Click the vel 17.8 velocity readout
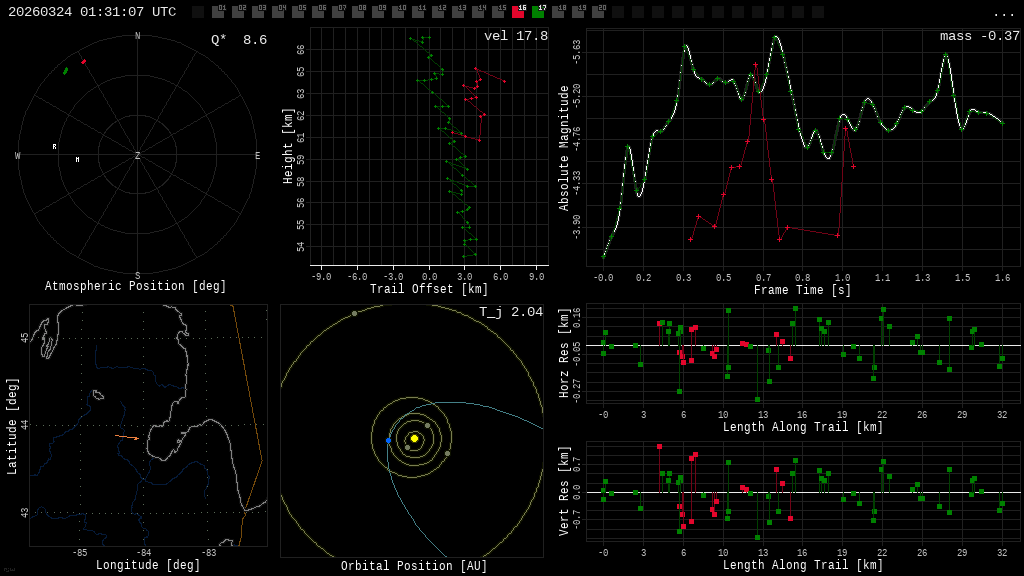Image resolution: width=1024 pixels, height=576 pixels. [516, 36]
